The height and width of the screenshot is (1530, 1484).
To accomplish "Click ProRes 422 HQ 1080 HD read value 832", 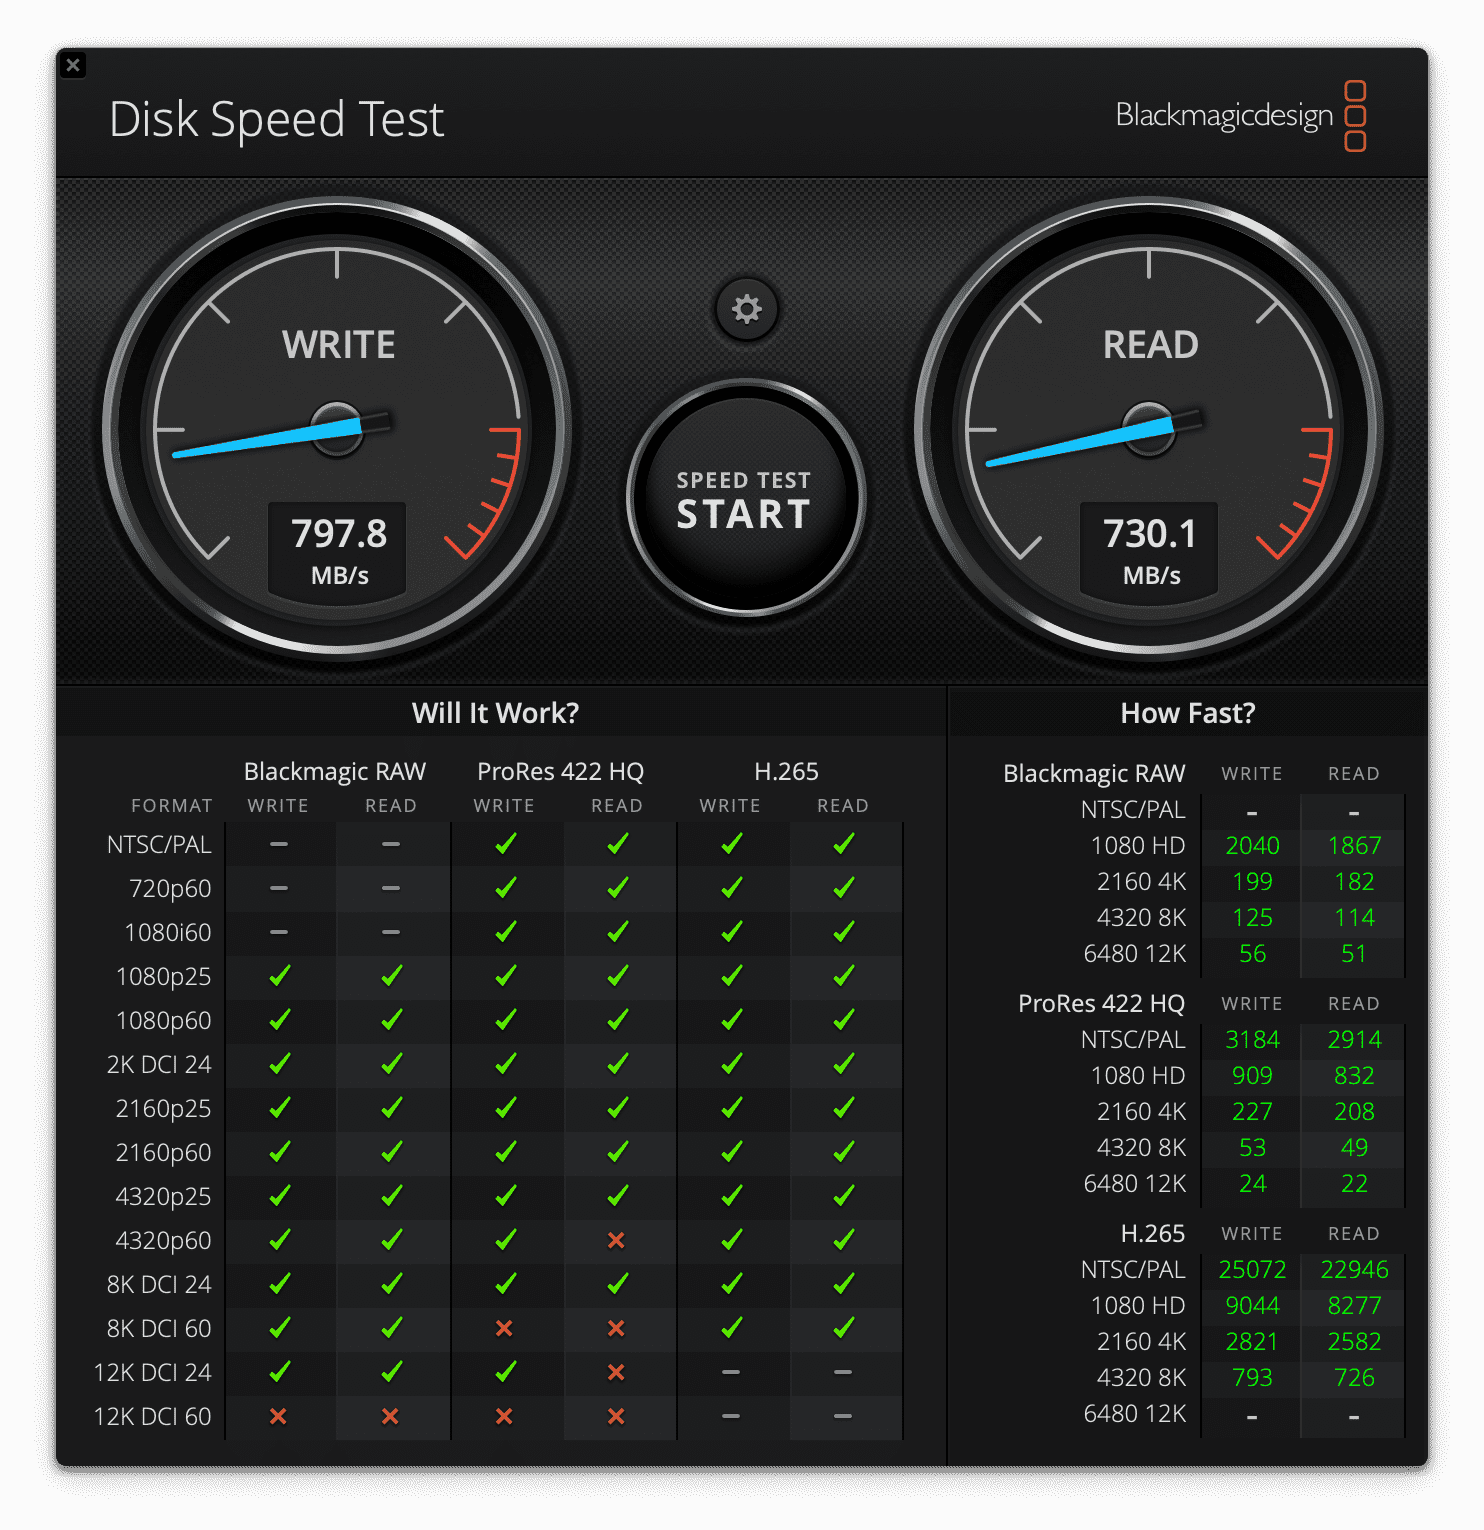I will (x=1354, y=1076).
